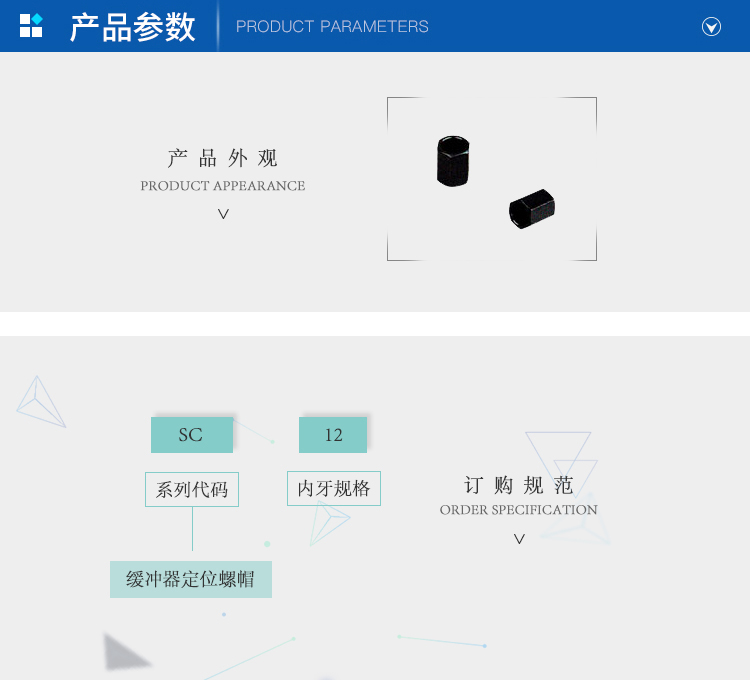Image resolution: width=750 pixels, height=690 pixels.
Task: Expand the chevron below PRODUCT APPEARANCE
Action: click(x=223, y=214)
